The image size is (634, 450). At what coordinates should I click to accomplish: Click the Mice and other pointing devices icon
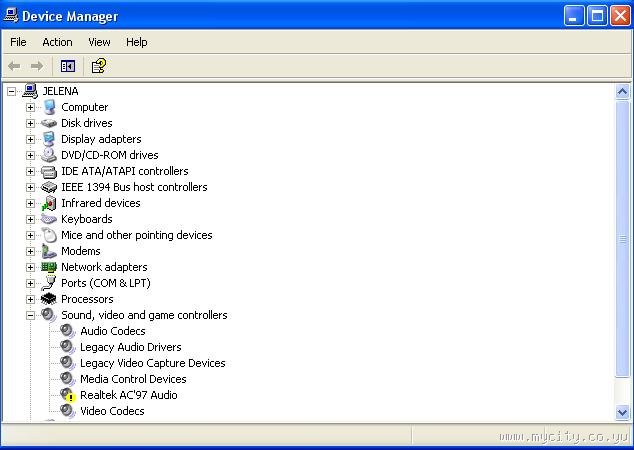49,235
